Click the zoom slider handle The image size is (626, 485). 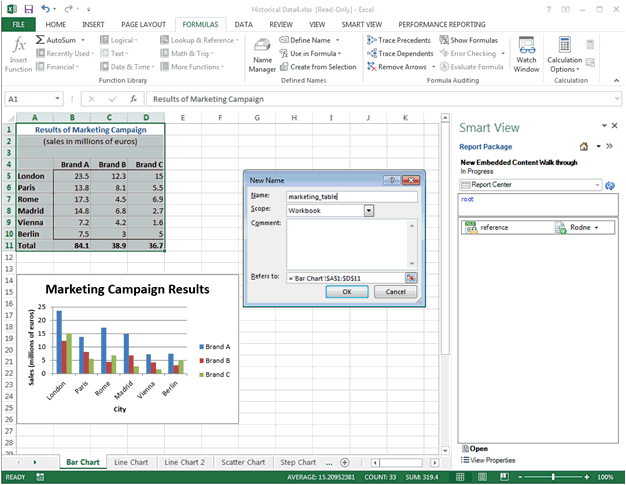coord(553,477)
